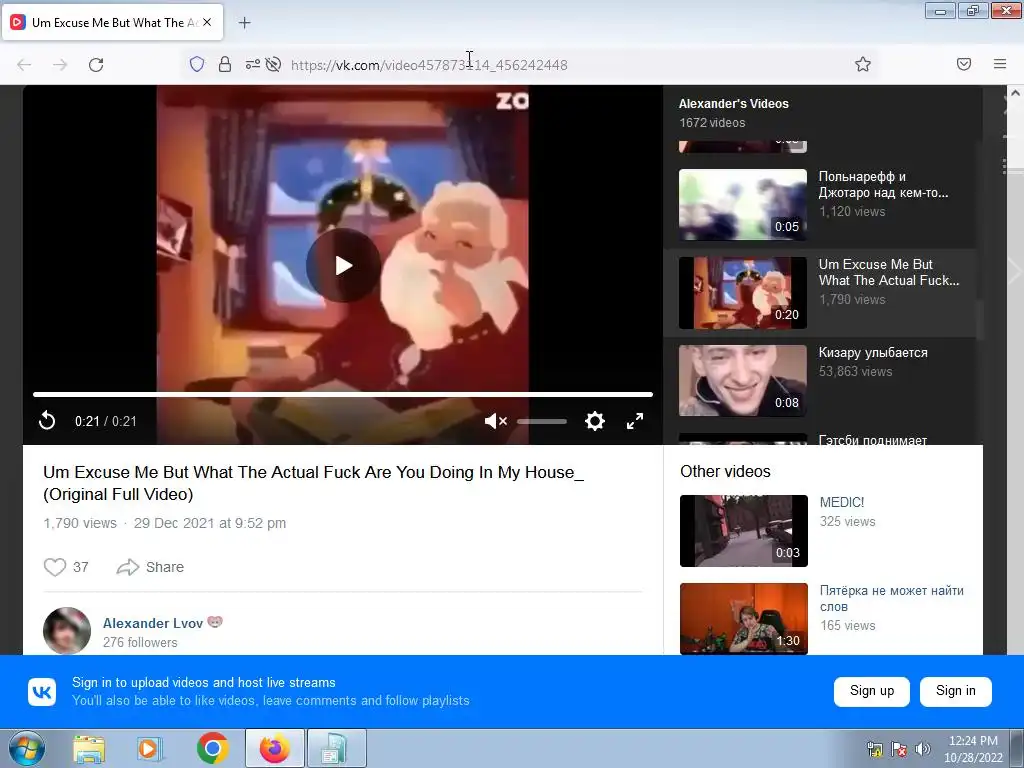This screenshot has height=768, width=1024.
Task: Click Польнарефф и Джотаро video title
Action: (x=883, y=184)
